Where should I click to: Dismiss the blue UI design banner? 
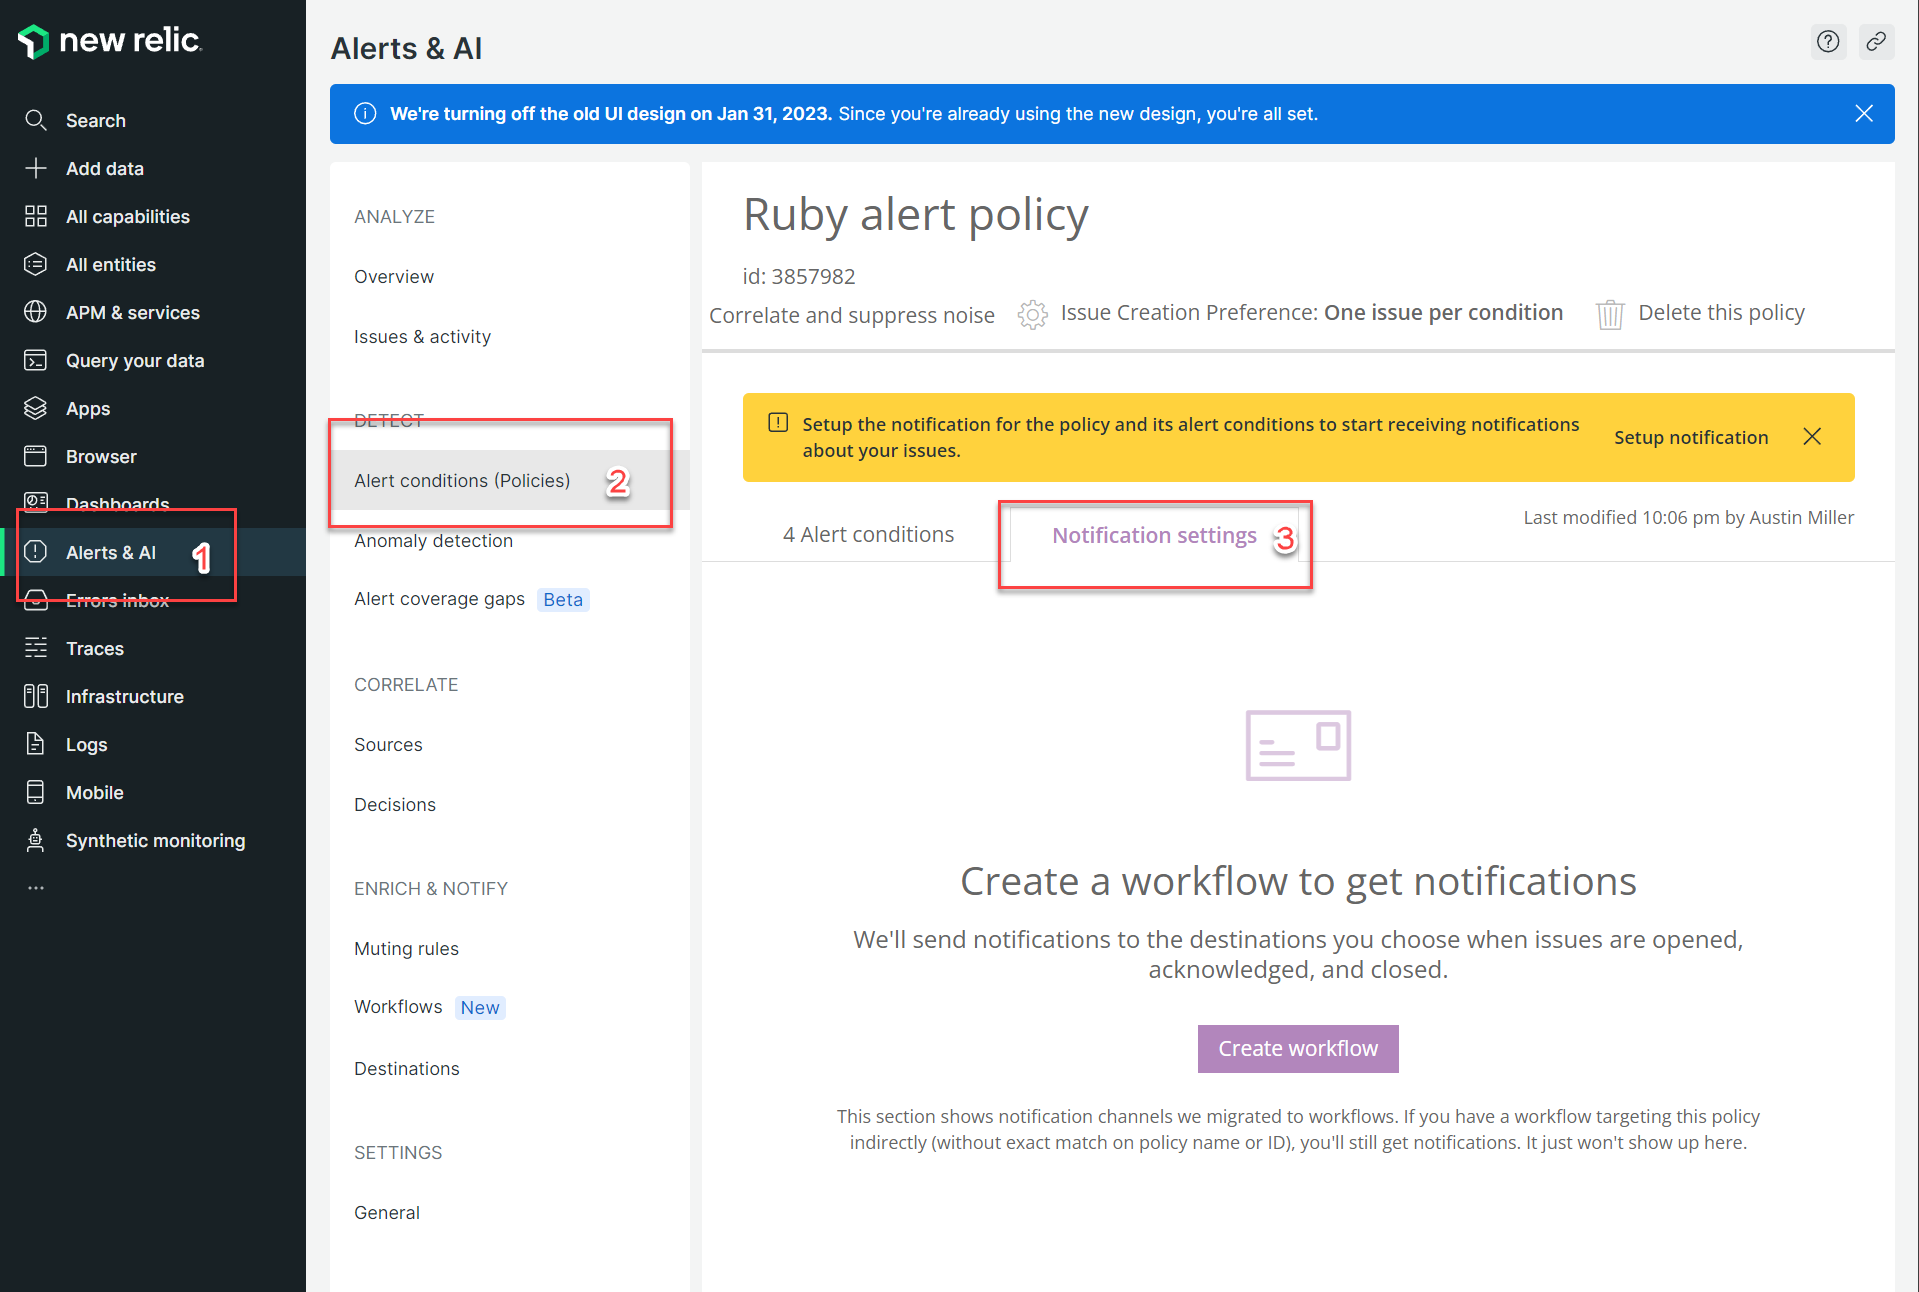[x=1863, y=114]
